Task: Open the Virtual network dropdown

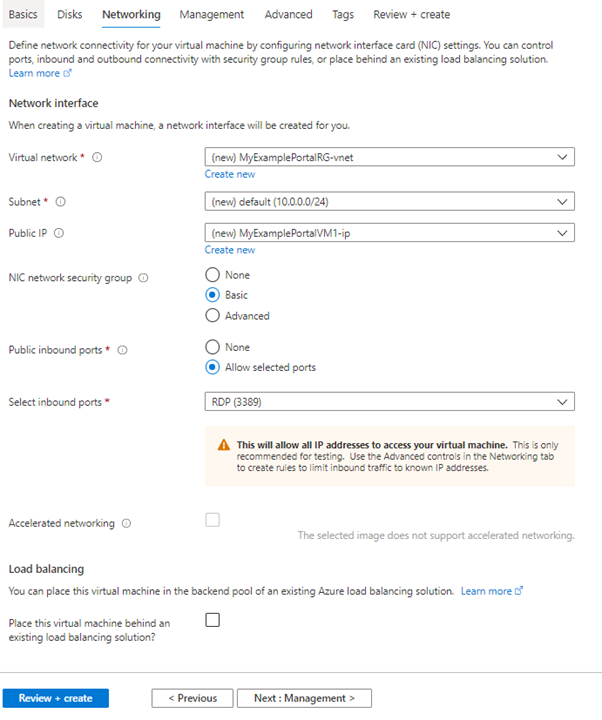Action: tap(389, 157)
